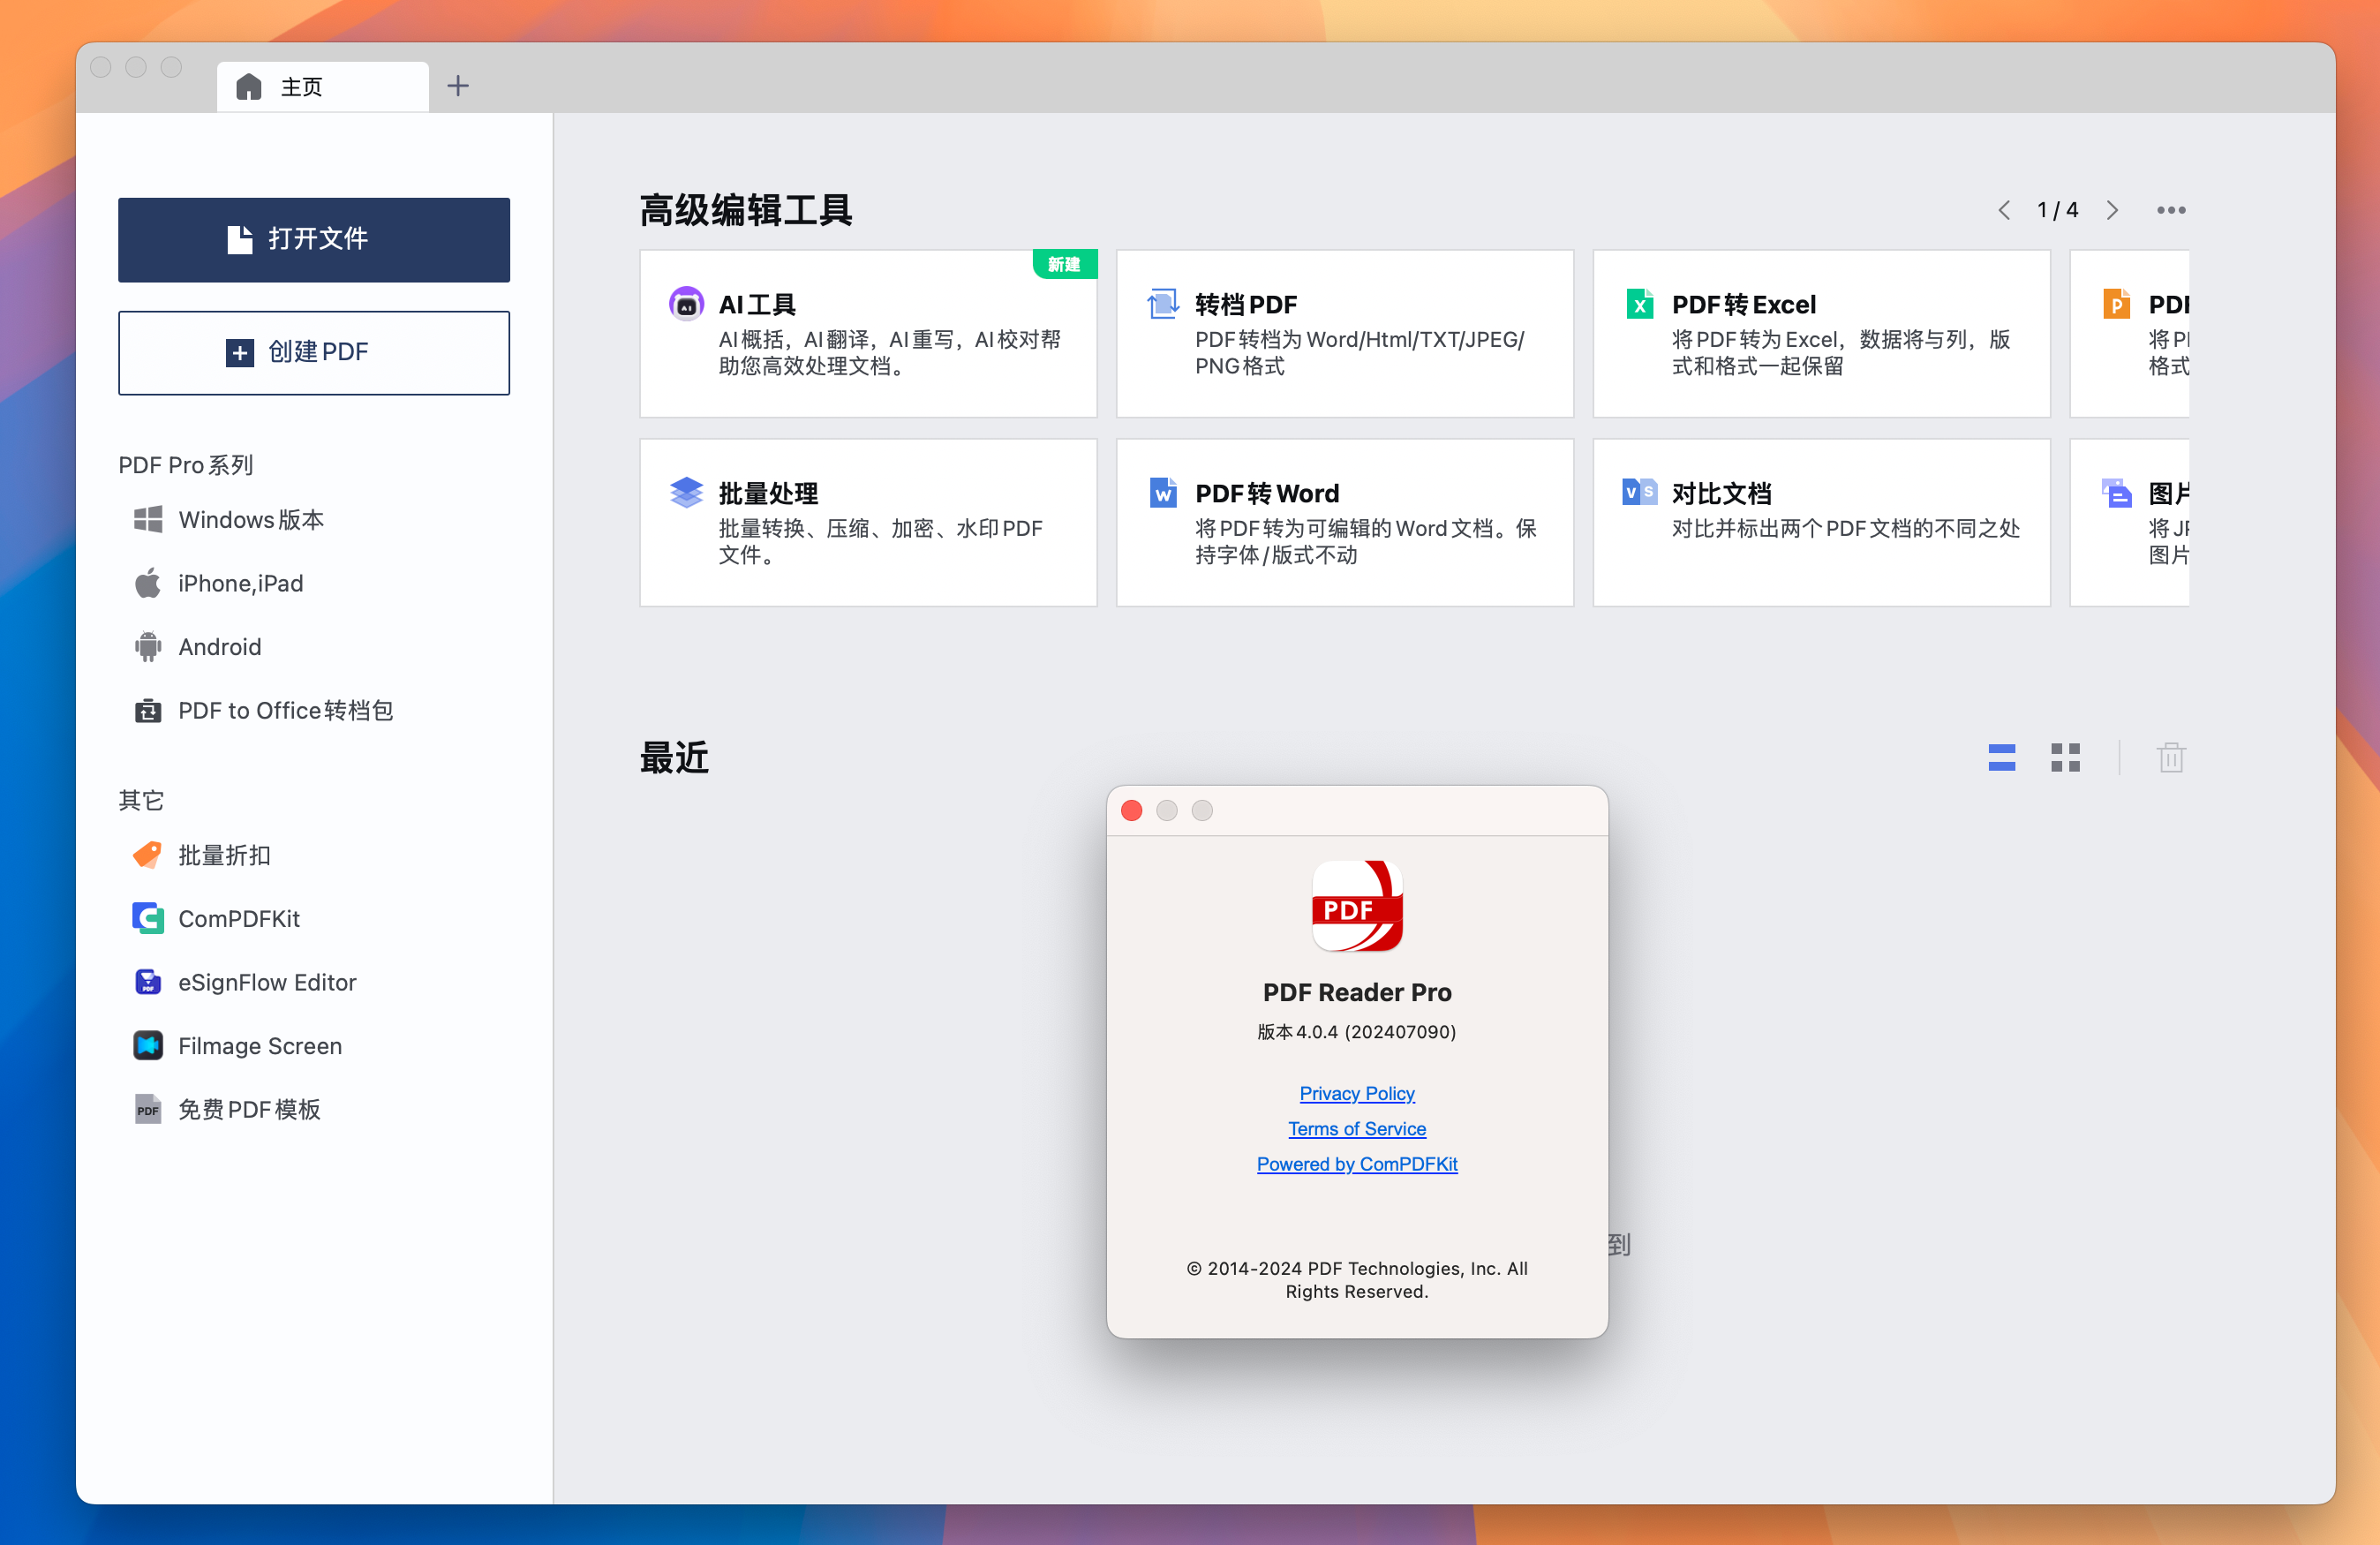Click the home icon in the 主页 tab

tap(248, 87)
